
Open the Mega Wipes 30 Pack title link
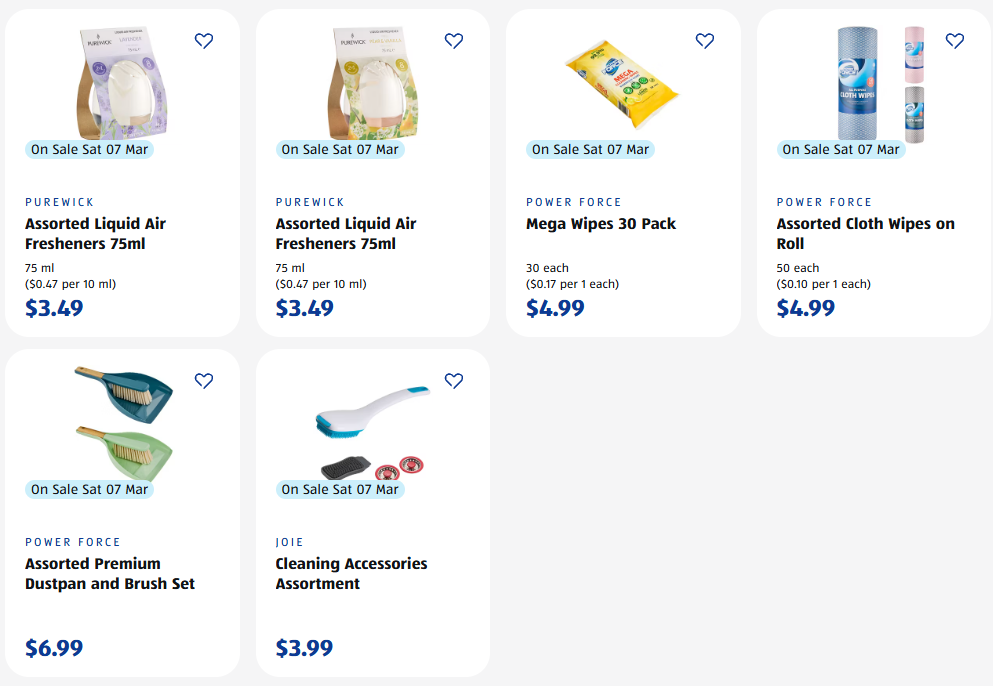(601, 224)
